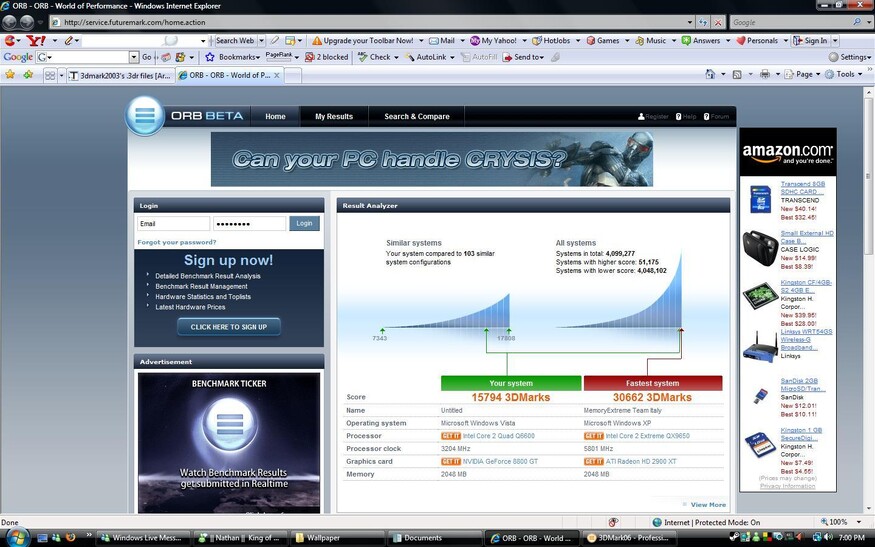Click the Check spelling toolbar button
The width and height of the screenshot is (875, 547).
pos(374,57)
